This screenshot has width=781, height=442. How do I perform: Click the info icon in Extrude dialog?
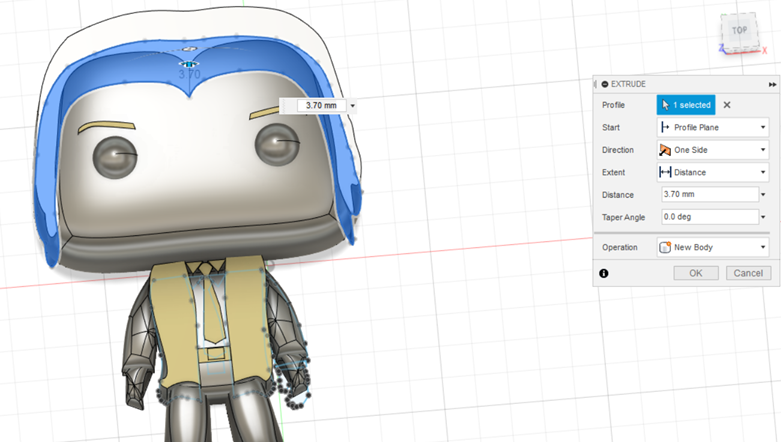(x=604, y=273)
